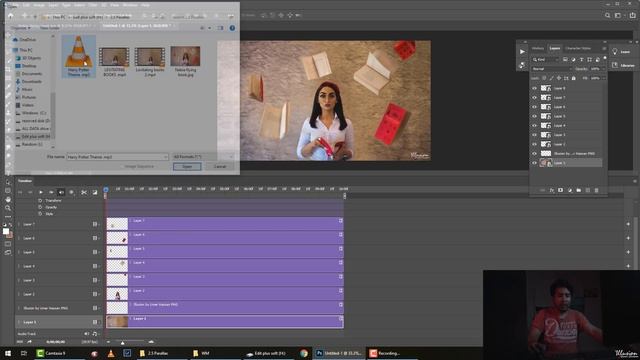
Task: Open the Libraries panel
Action: (x=623, y=65)
